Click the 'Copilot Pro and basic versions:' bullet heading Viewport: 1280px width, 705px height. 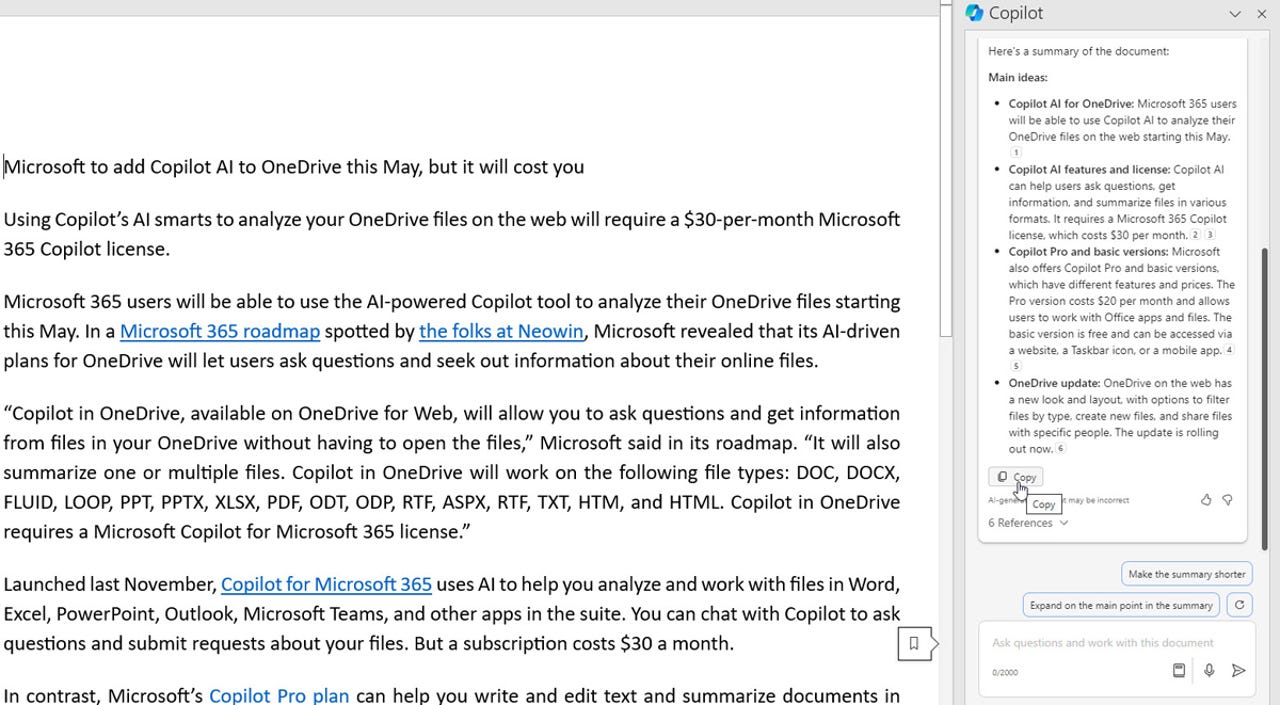point(1088,252)
